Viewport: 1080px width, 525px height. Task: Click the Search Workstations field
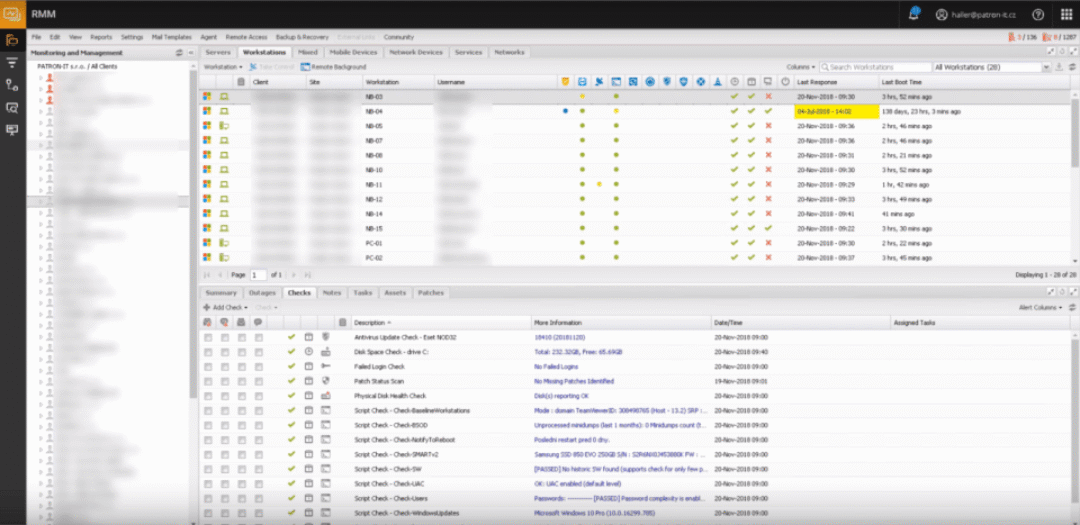pos(878,67)
